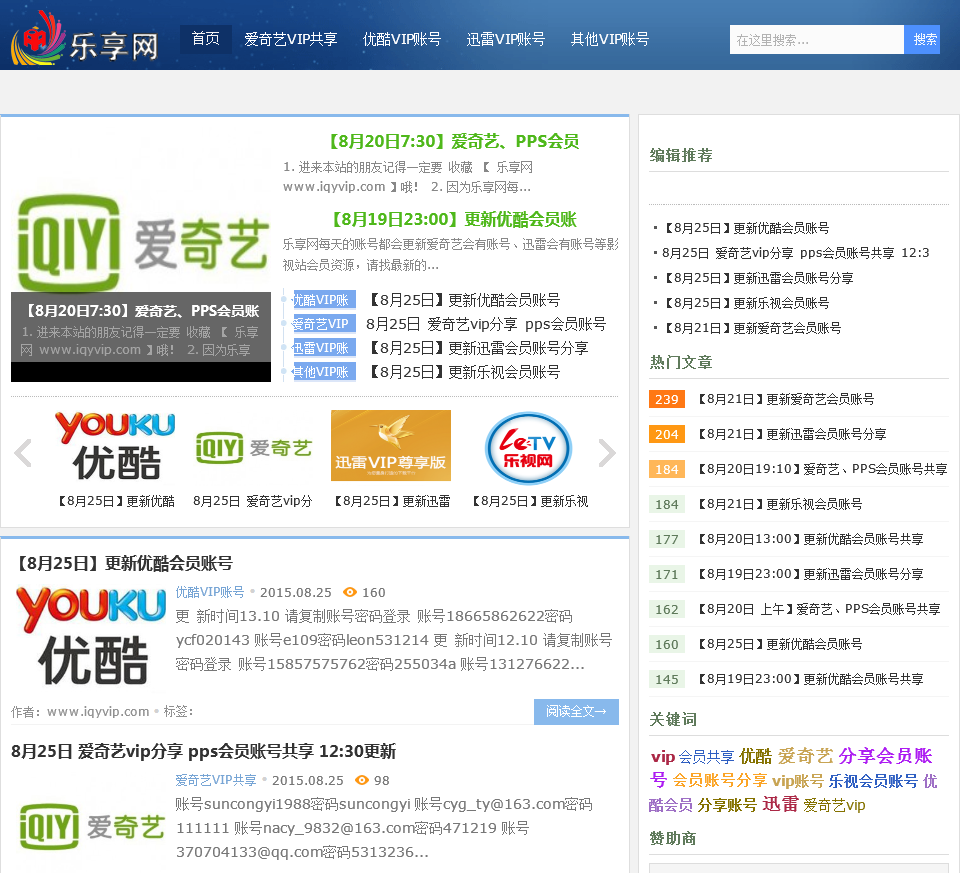This screenshot has height=873, width=960.
Task: Open hot article 【8月21日】更新迅雷会员账号分享
Action: (792, 434)
